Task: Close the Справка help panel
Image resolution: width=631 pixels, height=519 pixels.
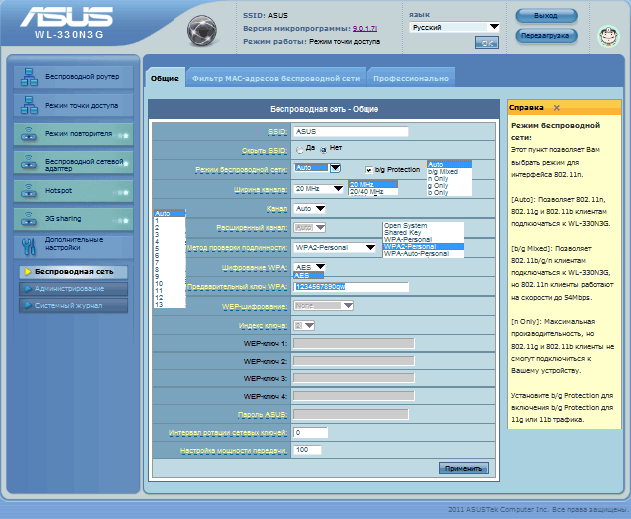Action: click(557, 107)
